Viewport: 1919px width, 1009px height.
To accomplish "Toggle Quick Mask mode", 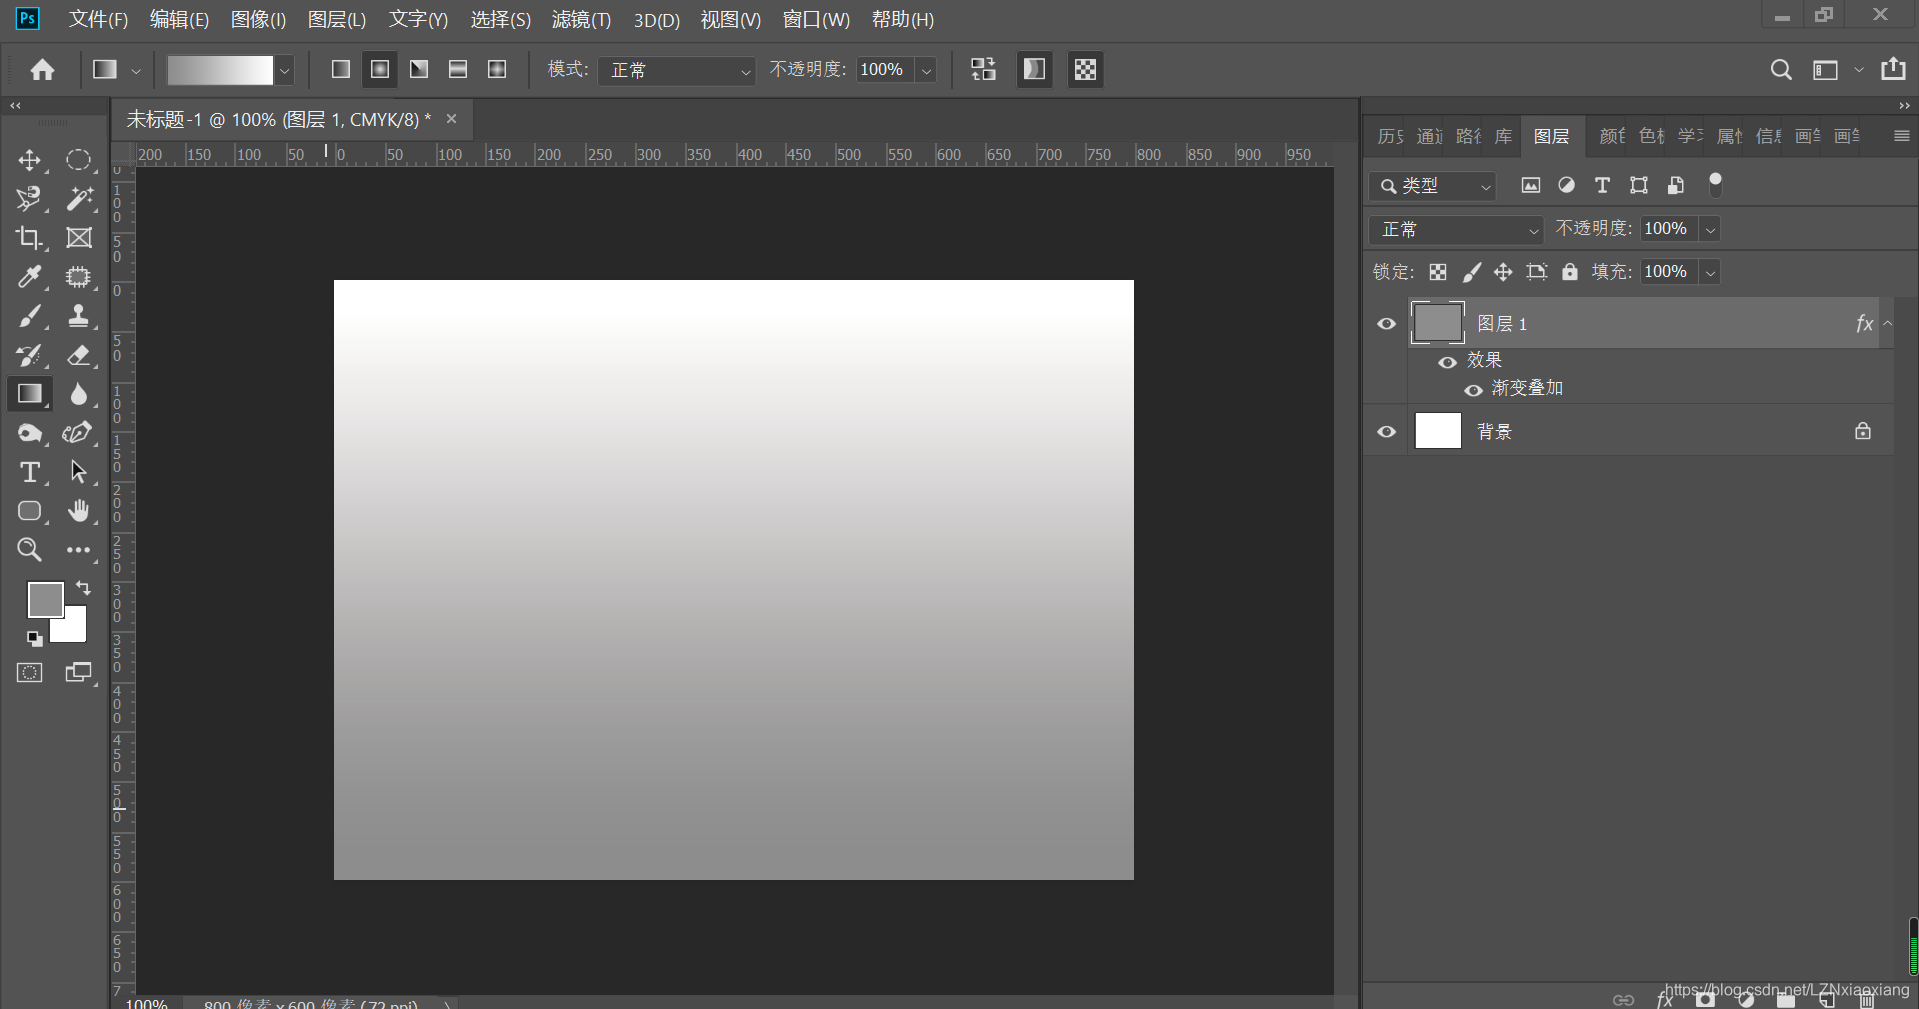I will pos(30,673).
